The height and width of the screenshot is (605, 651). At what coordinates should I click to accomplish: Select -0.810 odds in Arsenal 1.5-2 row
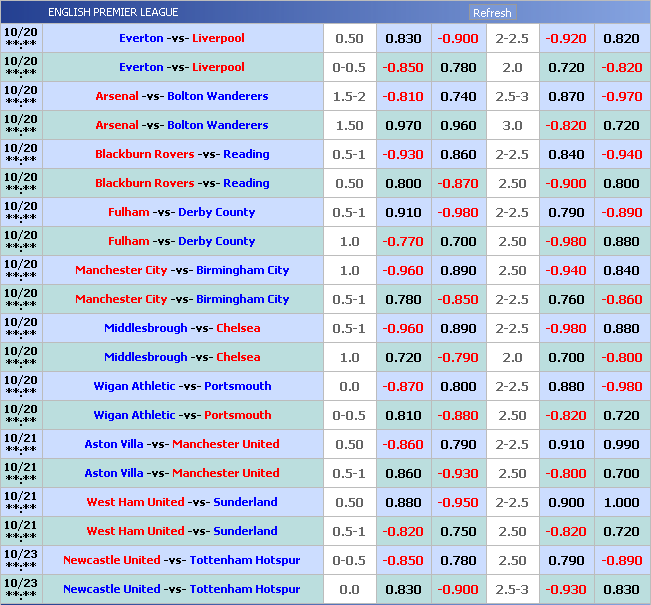point(403,97)
